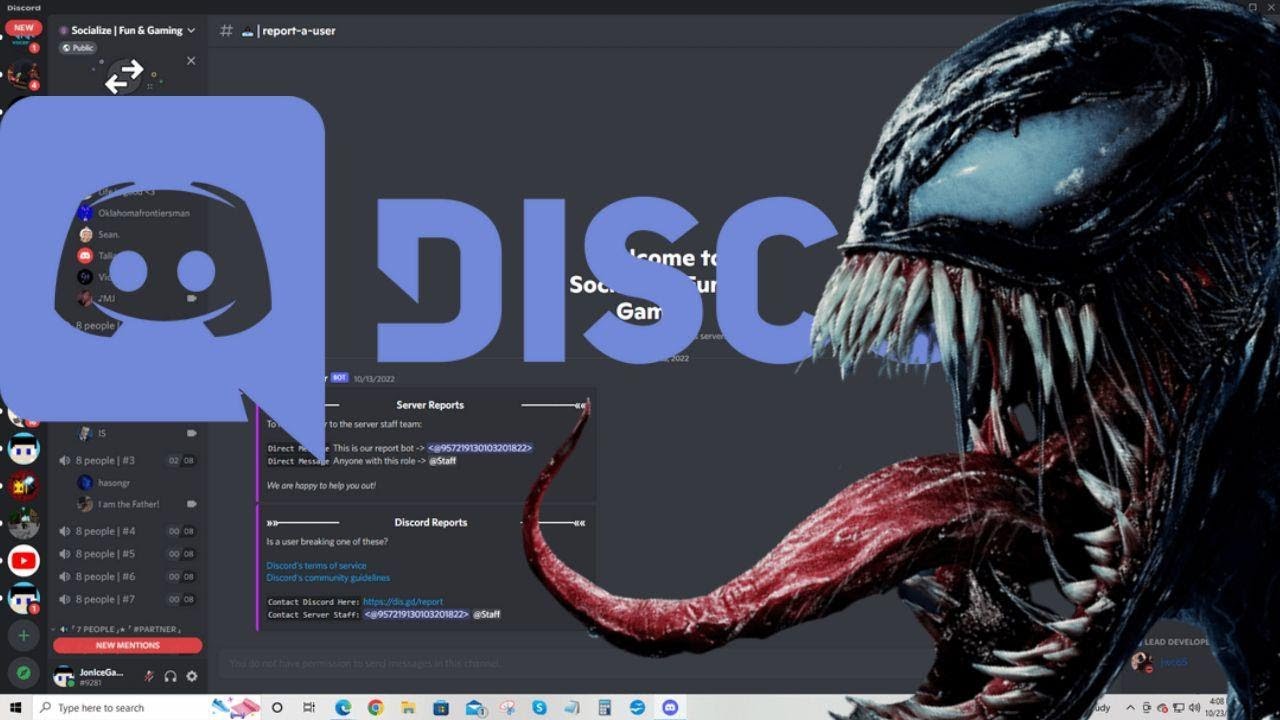Open the Mail app in taskbar
1280x720 pixels.
(474, 708)
